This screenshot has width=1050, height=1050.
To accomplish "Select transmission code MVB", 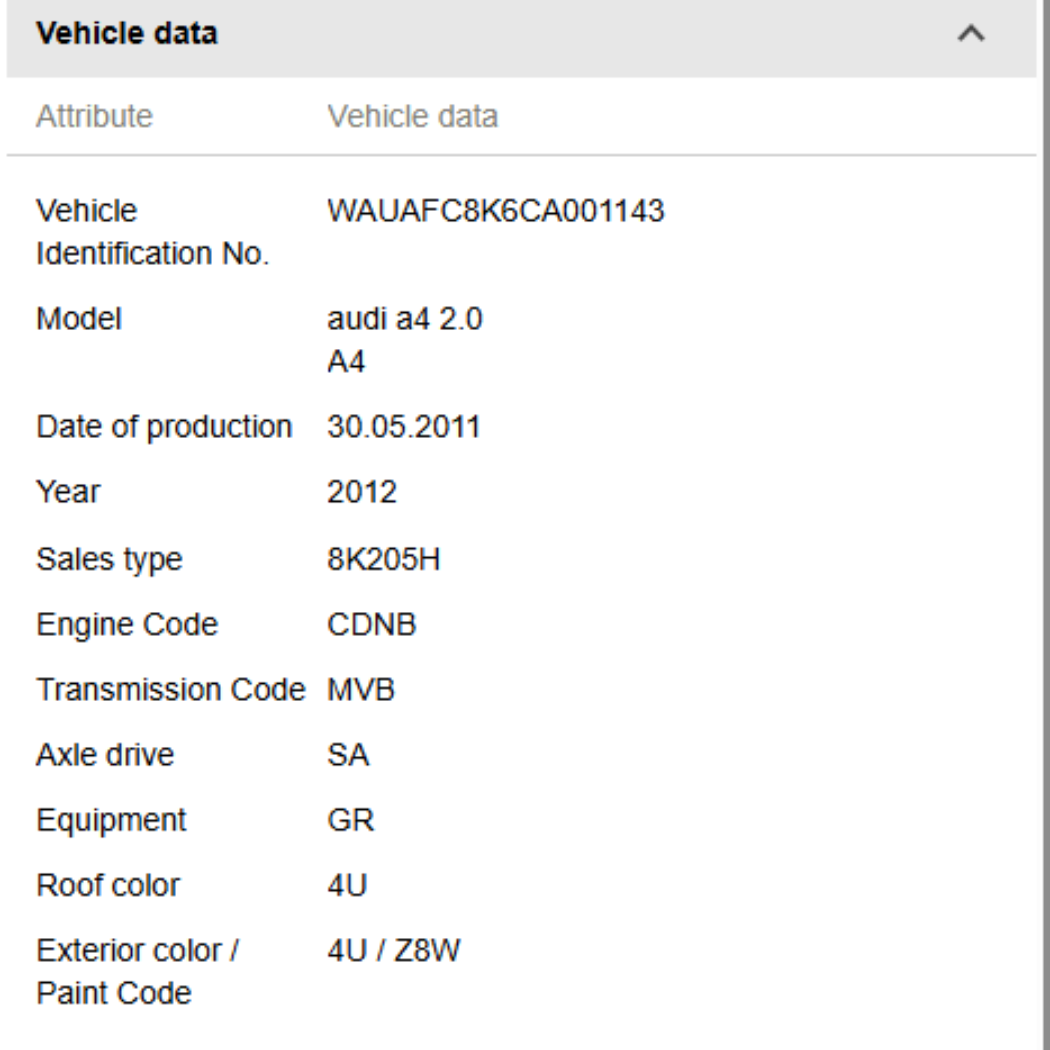I will point(361,690).
